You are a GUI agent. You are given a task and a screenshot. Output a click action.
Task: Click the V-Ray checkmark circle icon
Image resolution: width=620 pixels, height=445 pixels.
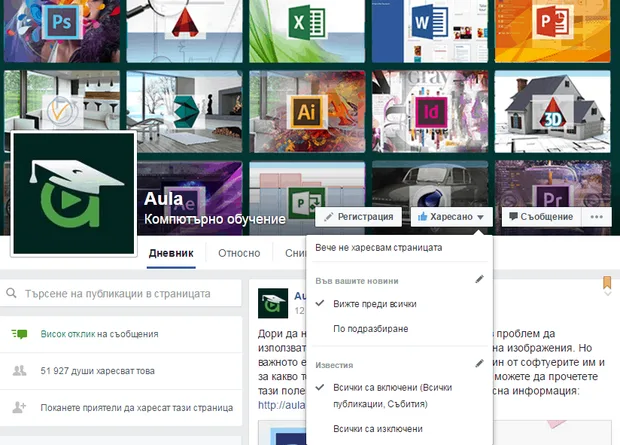(x=62, y=111)
